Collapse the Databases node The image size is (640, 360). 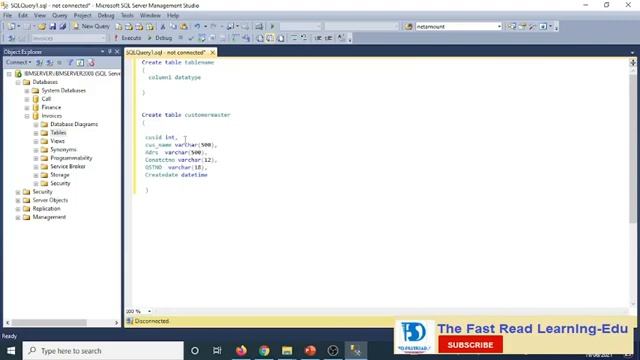click(x=18, y=82)
